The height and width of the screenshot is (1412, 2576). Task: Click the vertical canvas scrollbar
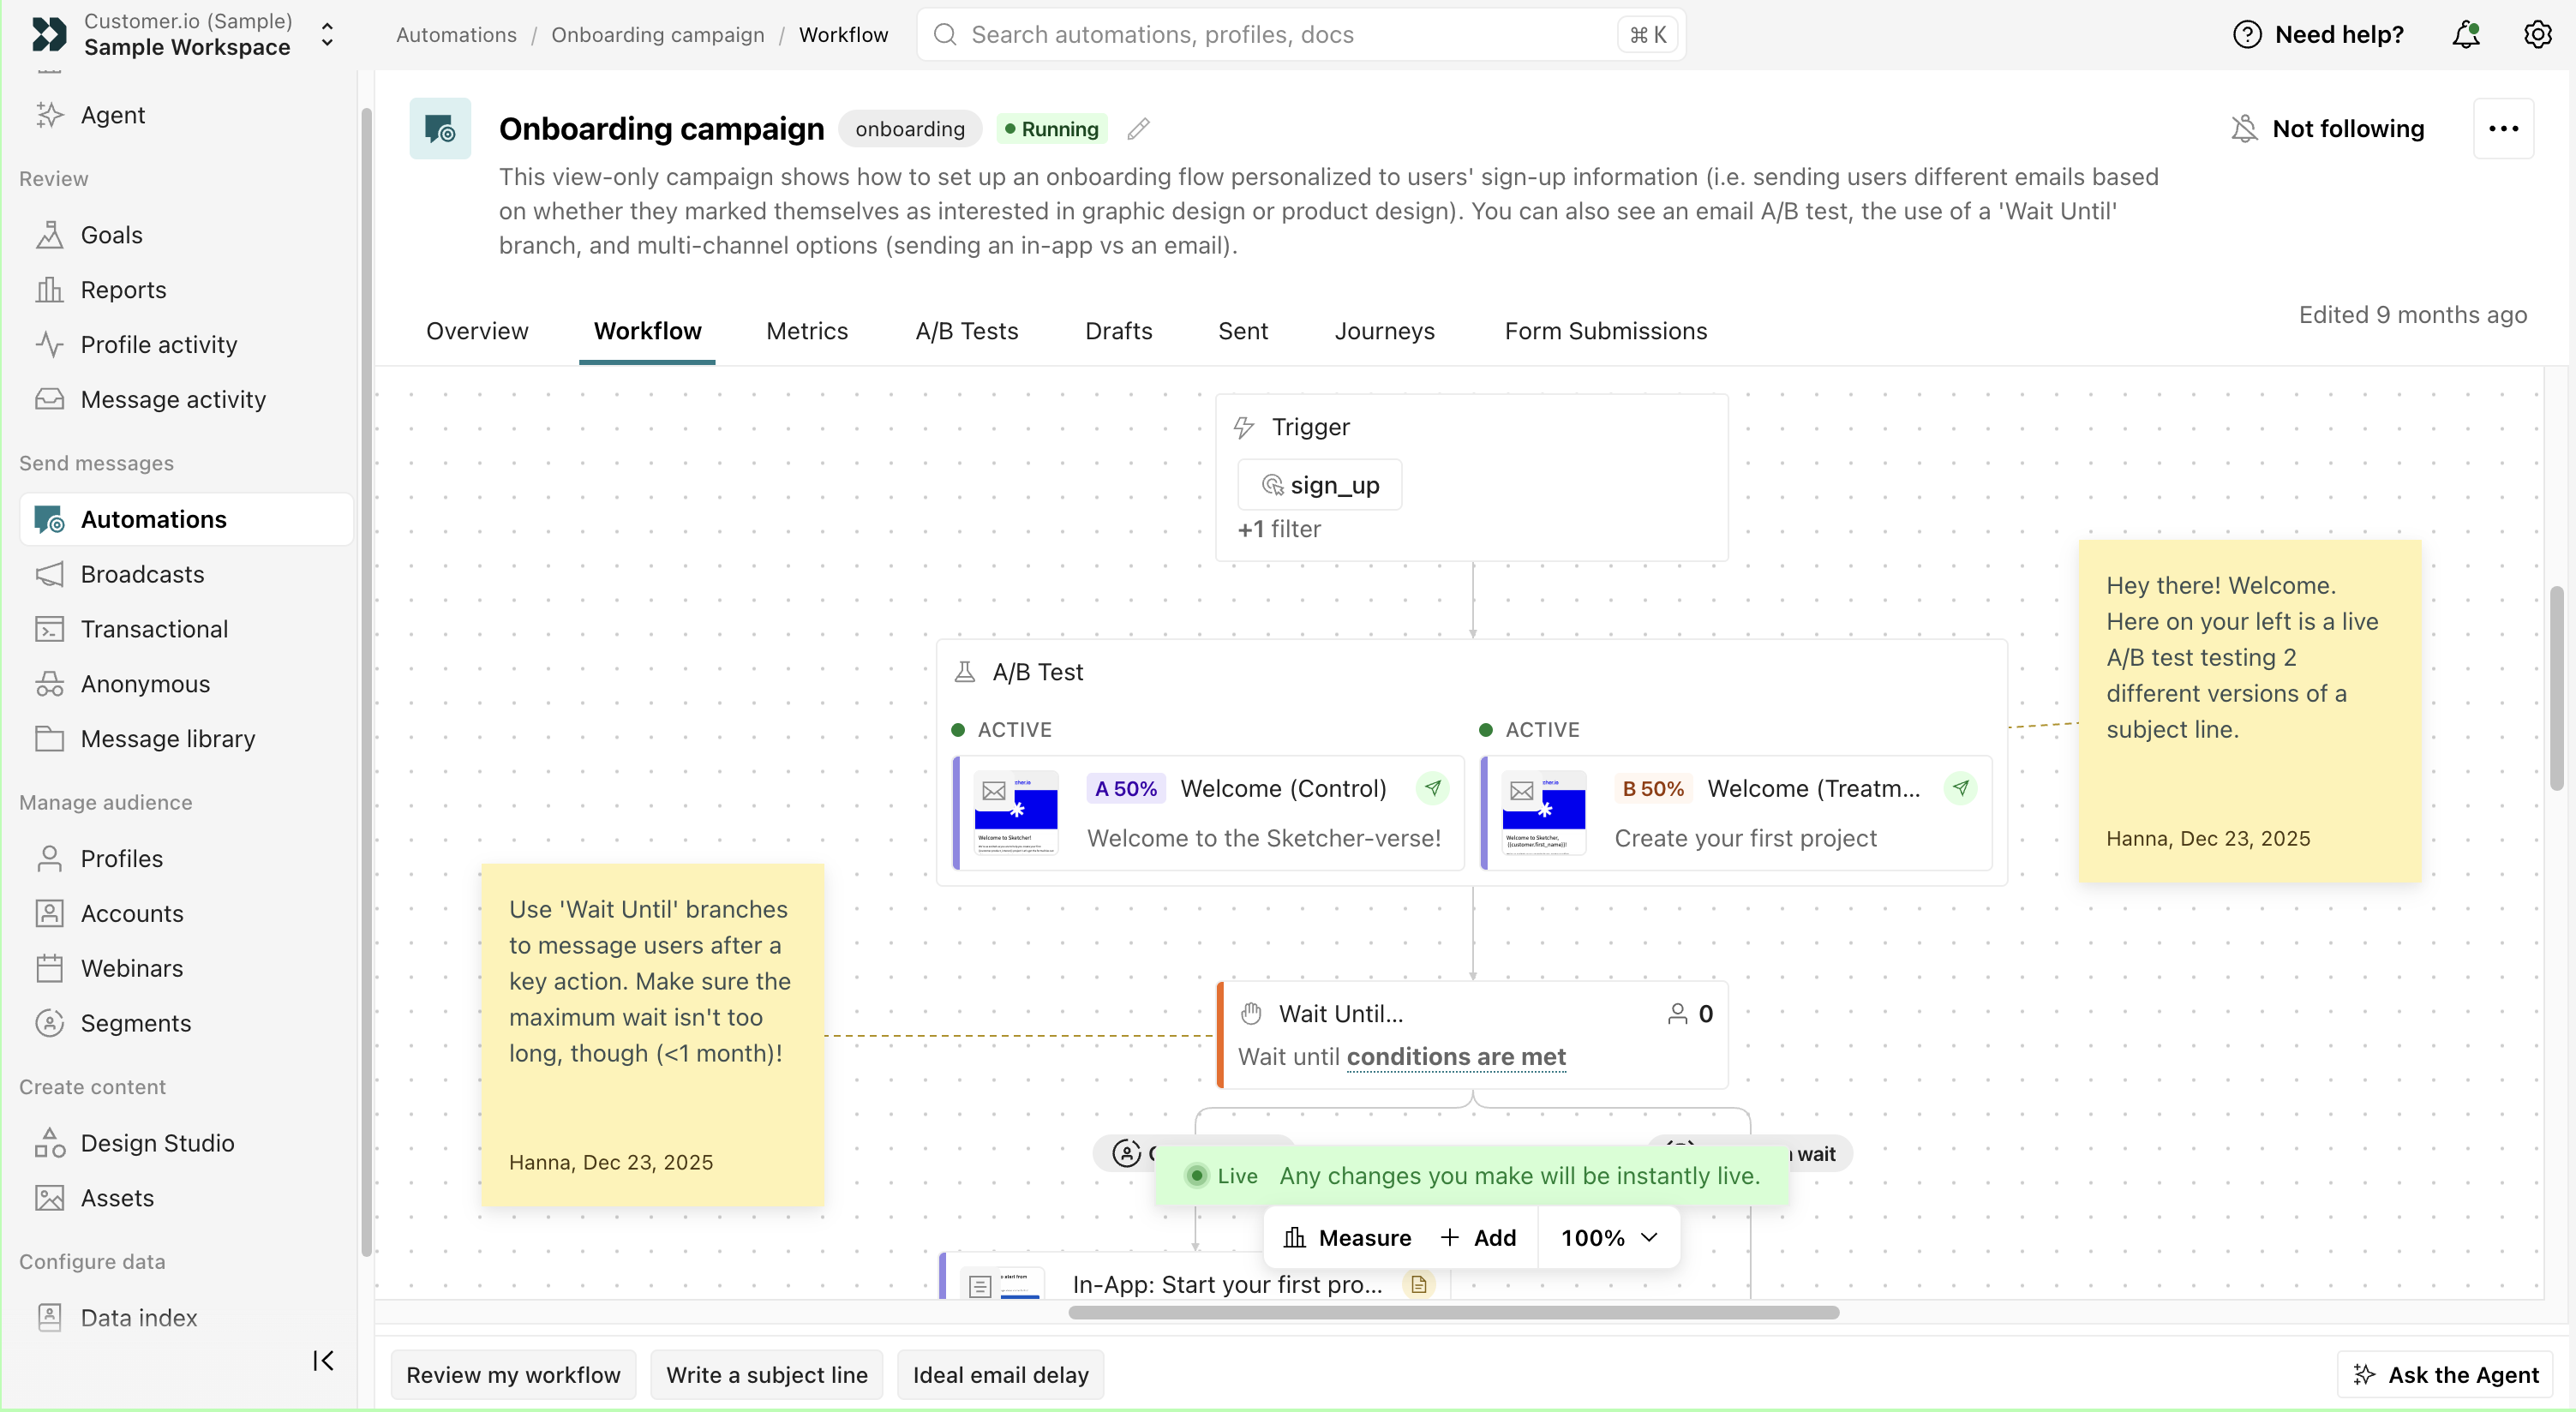[x=2556, y=688]
